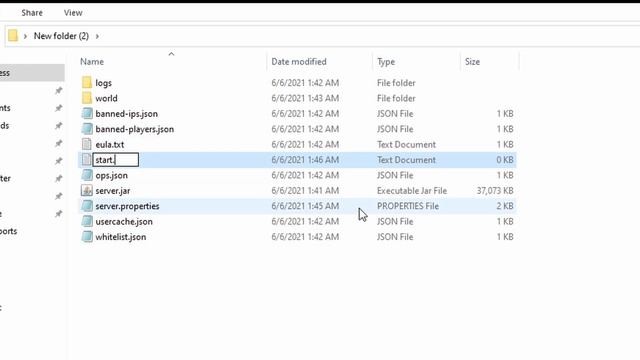The width and height of the screenshot is (640, 360).
Task: Click the '37,073 KB' size value
Action: click(x=495, y=191)
